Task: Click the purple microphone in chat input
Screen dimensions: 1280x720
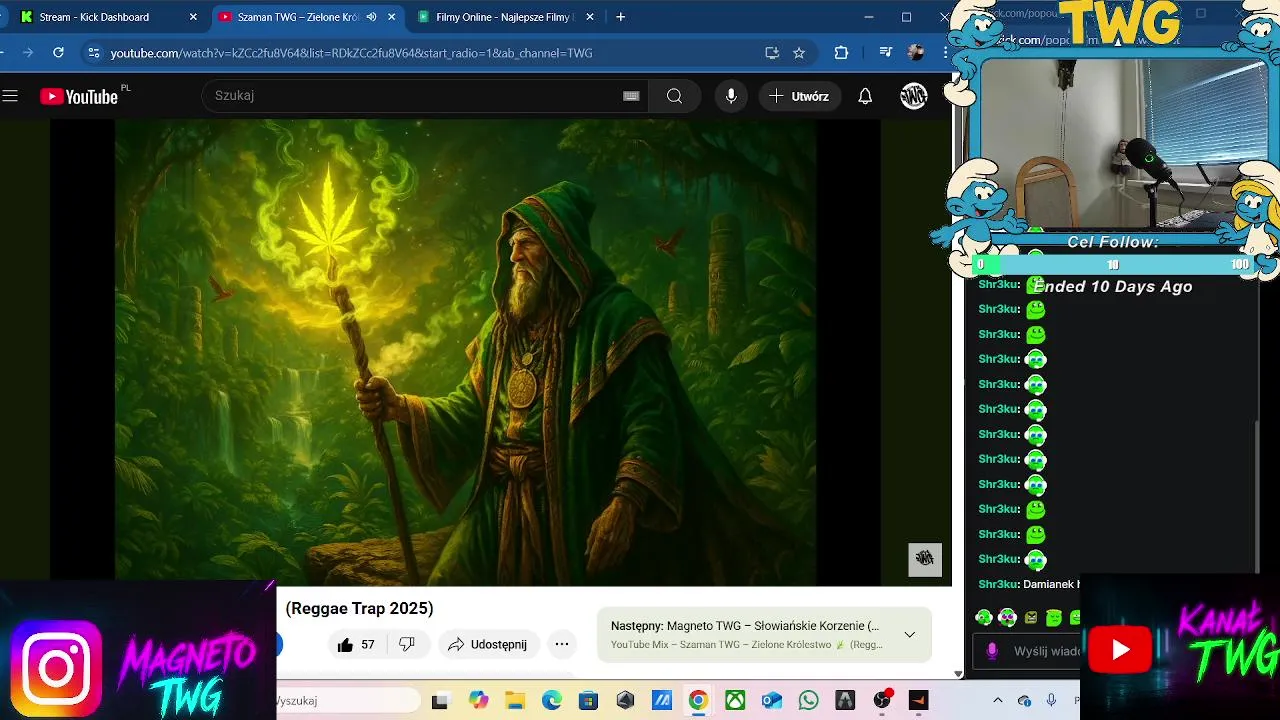Action: coord(992,651)
